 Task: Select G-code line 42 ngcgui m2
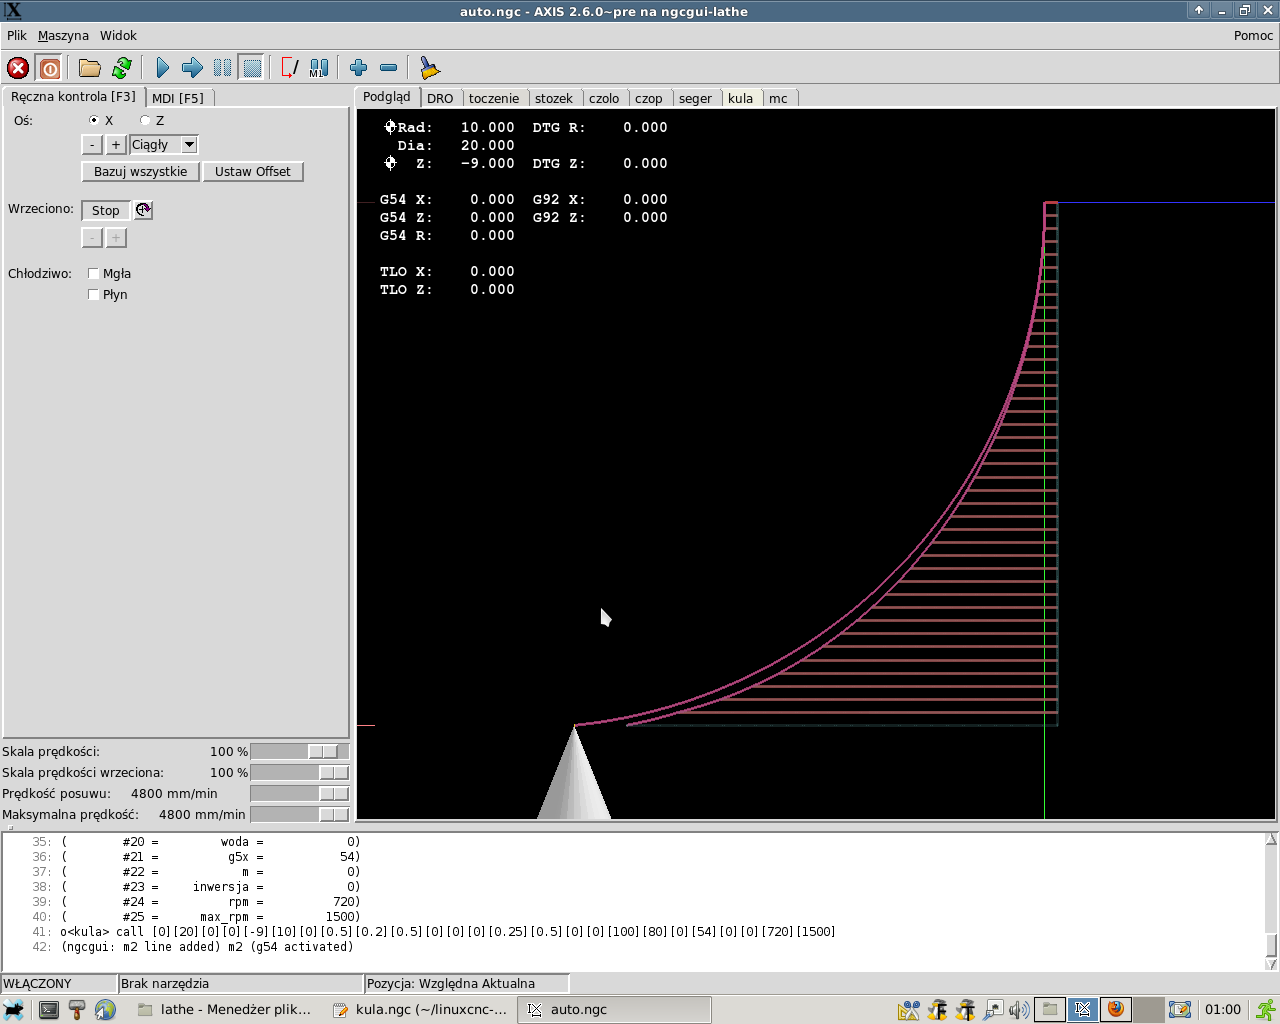coord(632,946)
